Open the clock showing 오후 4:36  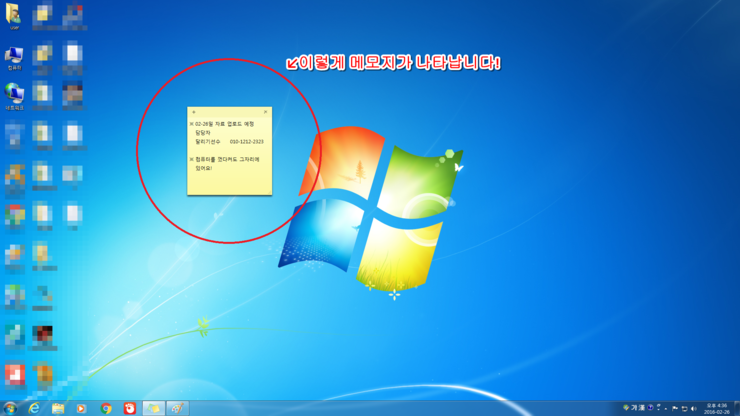click(716, 409)
